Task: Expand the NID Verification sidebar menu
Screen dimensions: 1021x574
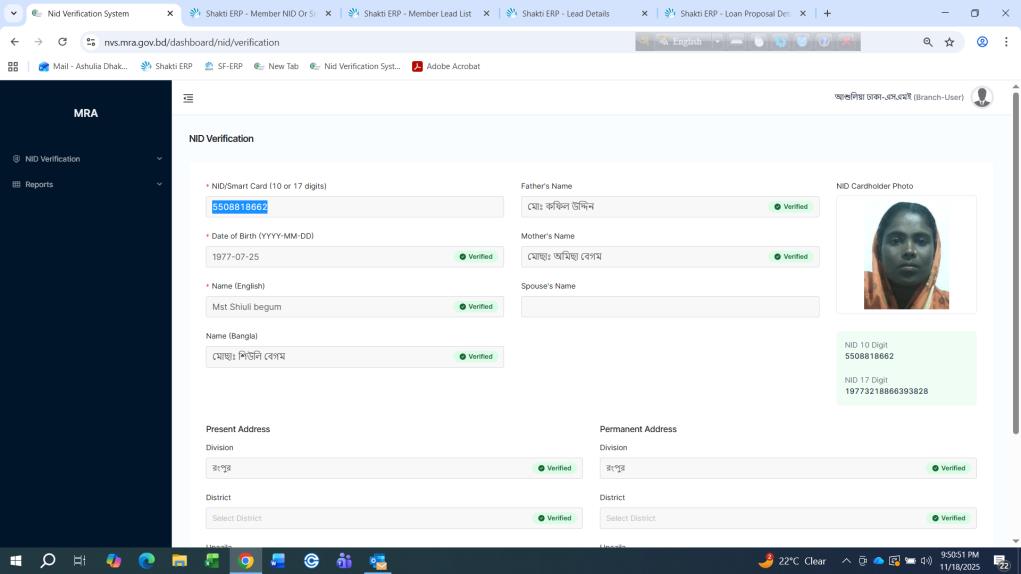Action: point(86,159)
